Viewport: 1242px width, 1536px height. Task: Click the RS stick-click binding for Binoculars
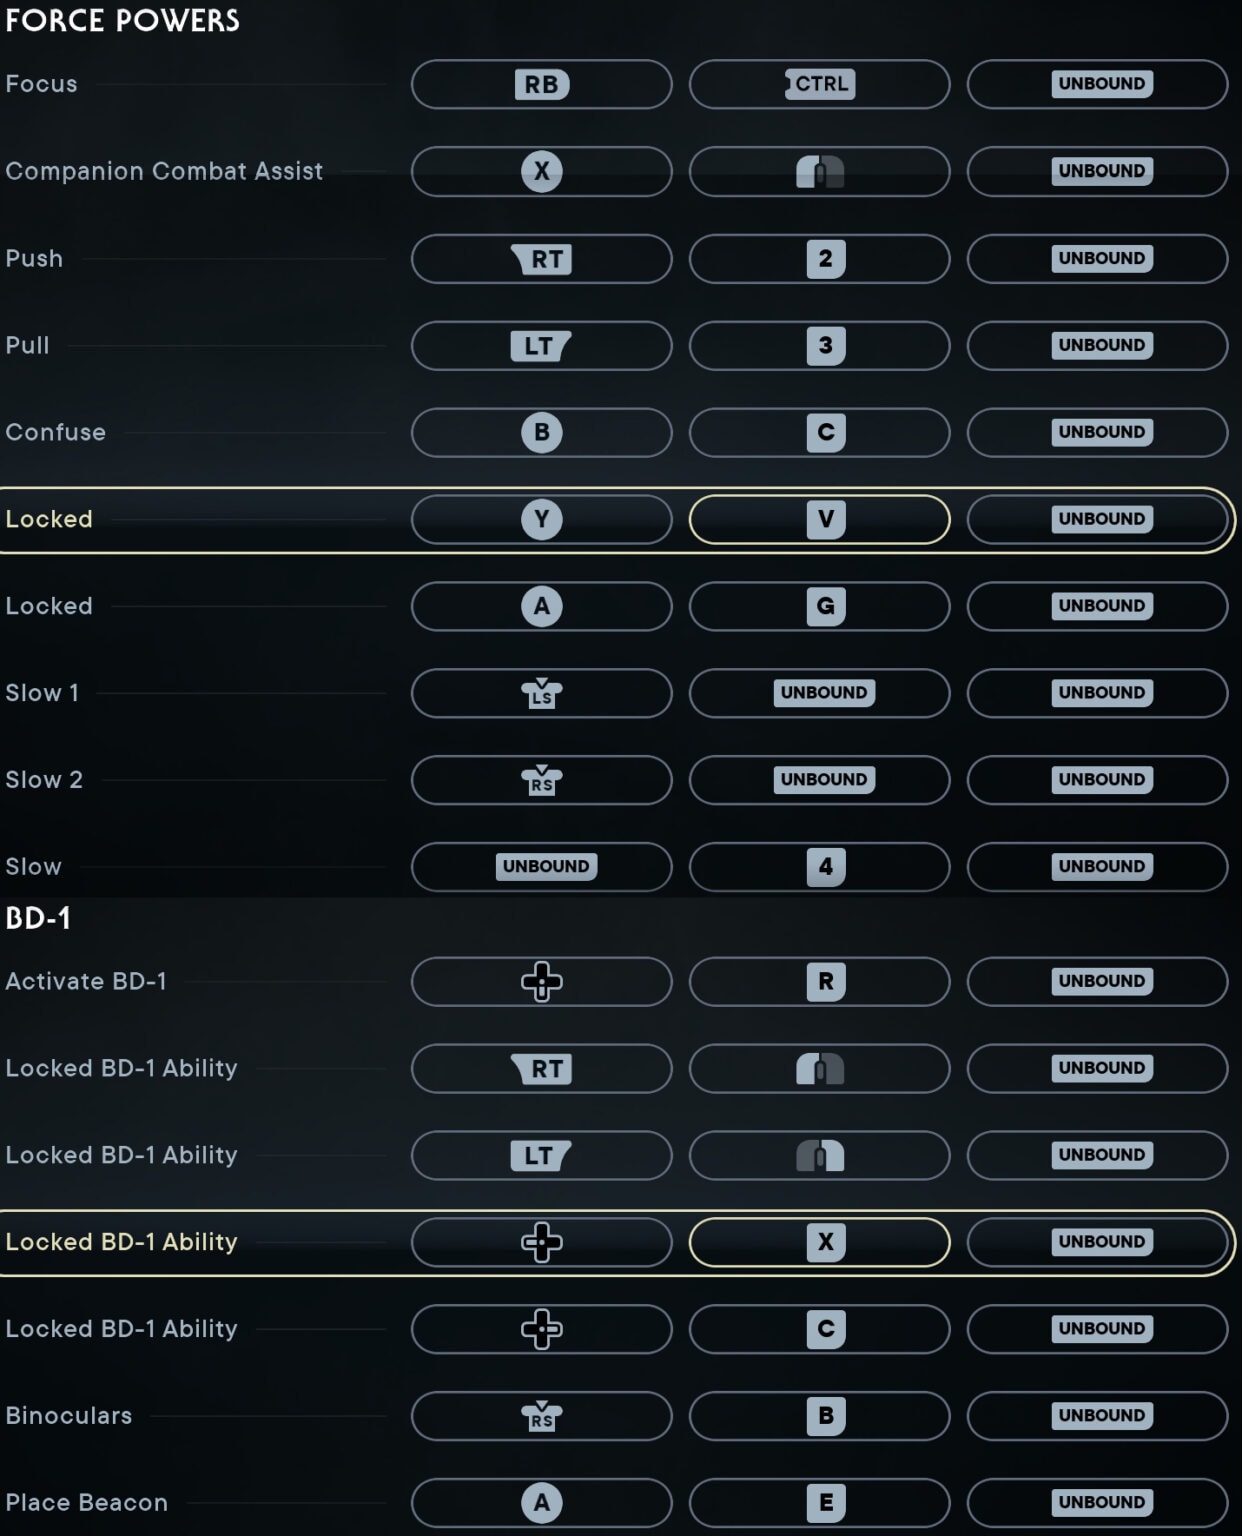click(541, 1415)
